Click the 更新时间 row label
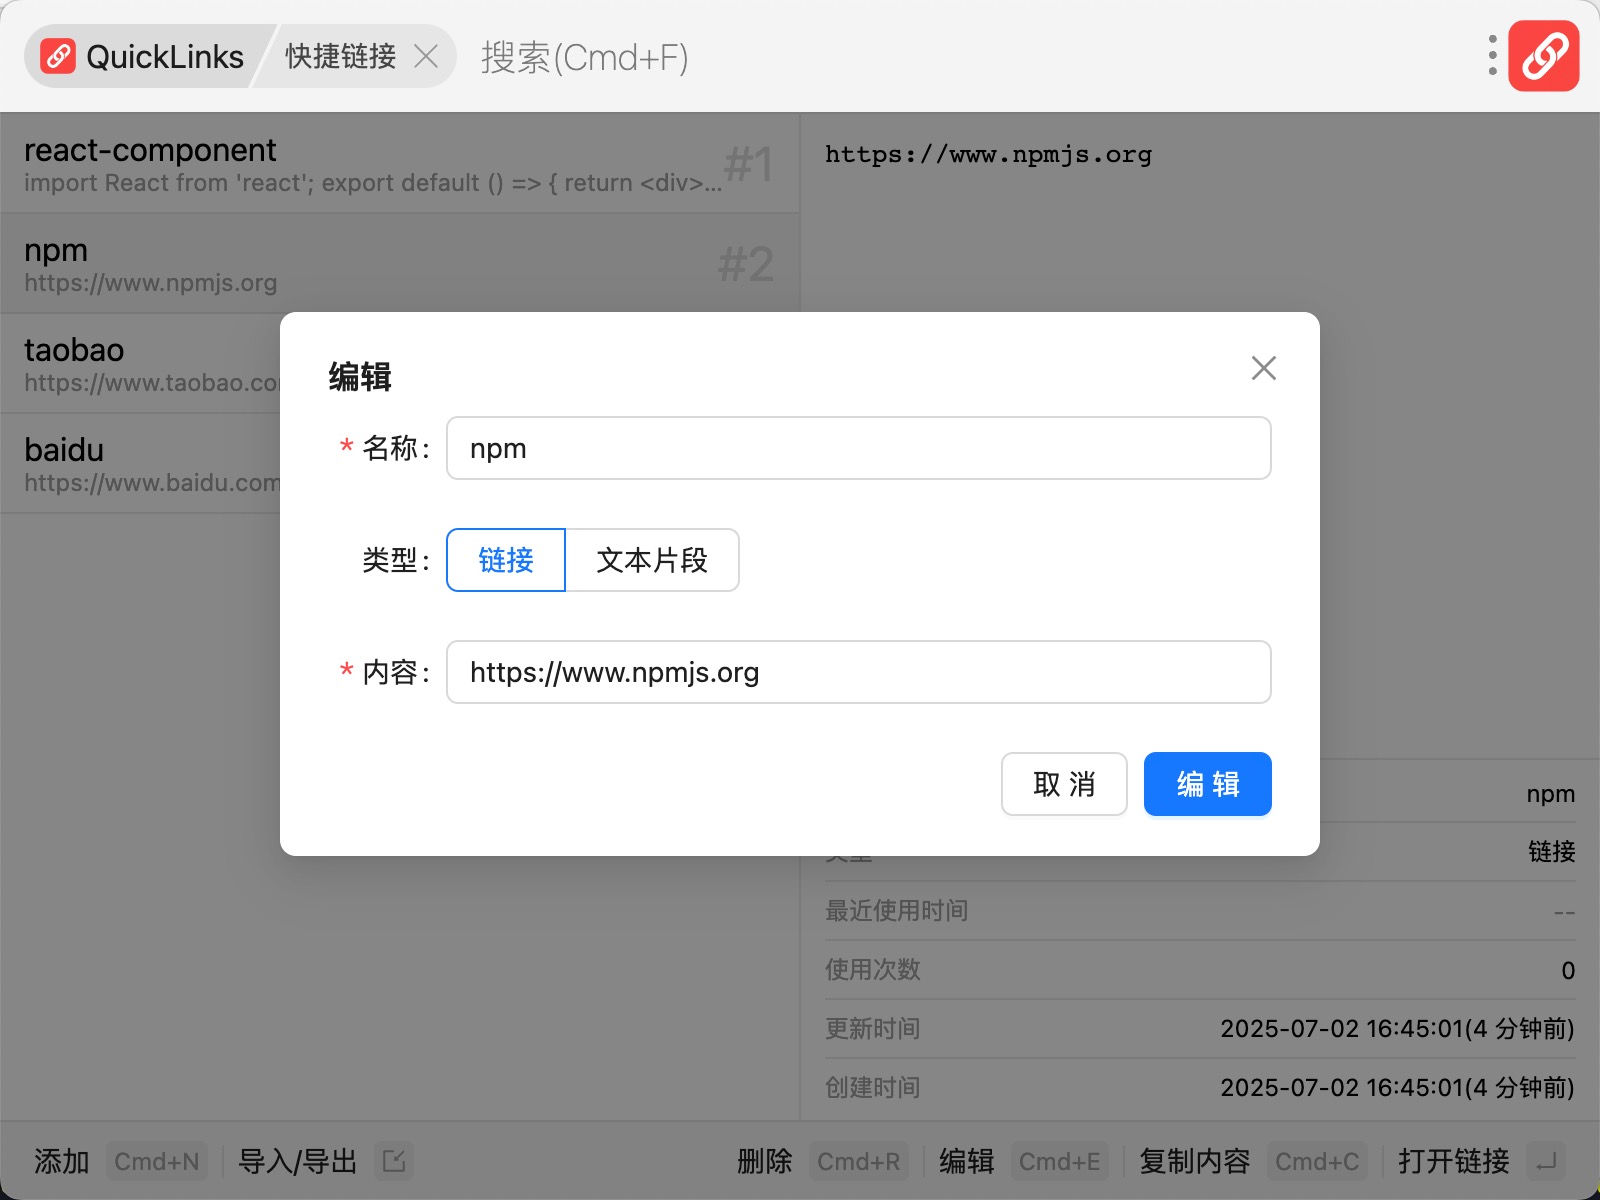1600x1200 pixels. 872,1029
